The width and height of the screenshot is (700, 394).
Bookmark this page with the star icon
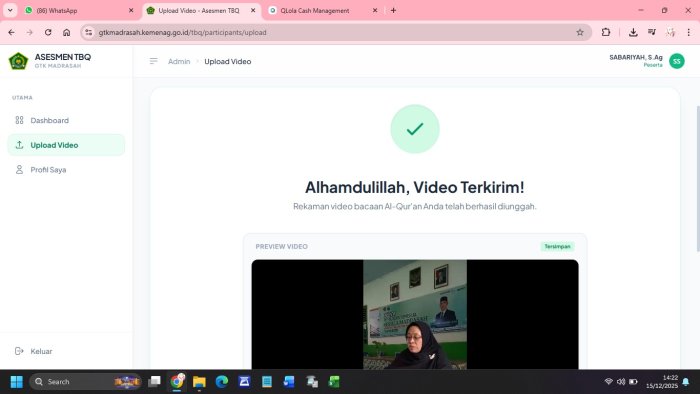pyautogui.click(x=580, y=32)
